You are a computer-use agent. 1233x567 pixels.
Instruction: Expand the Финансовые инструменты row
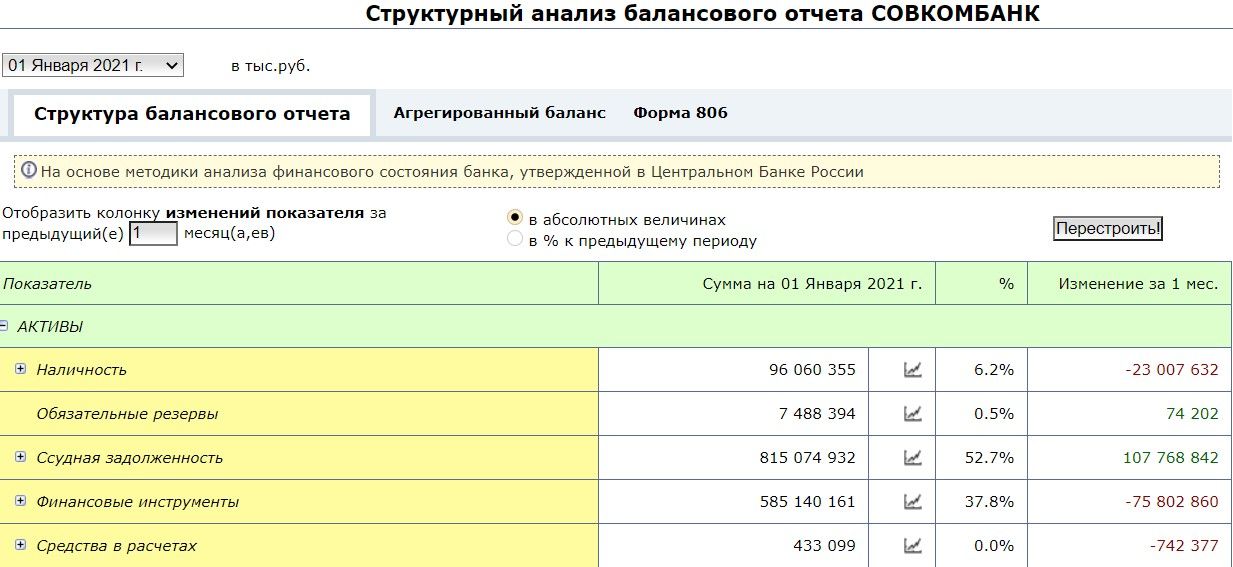tap(21, 501)
